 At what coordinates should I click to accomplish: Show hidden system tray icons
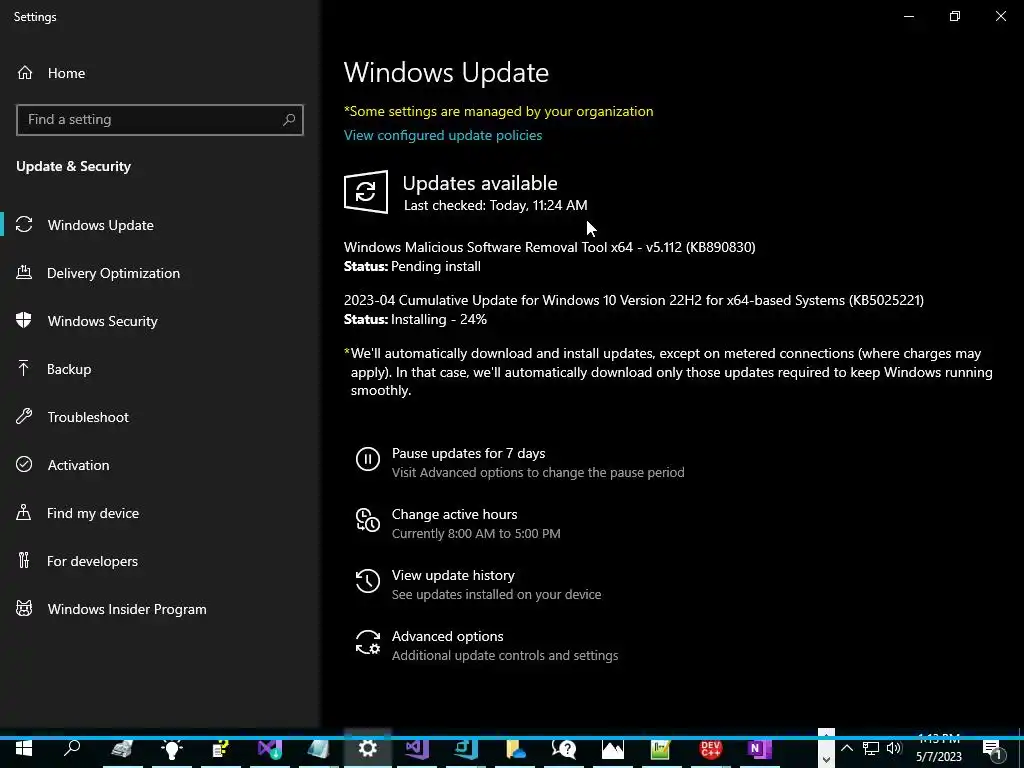click(x=846, y=748)
